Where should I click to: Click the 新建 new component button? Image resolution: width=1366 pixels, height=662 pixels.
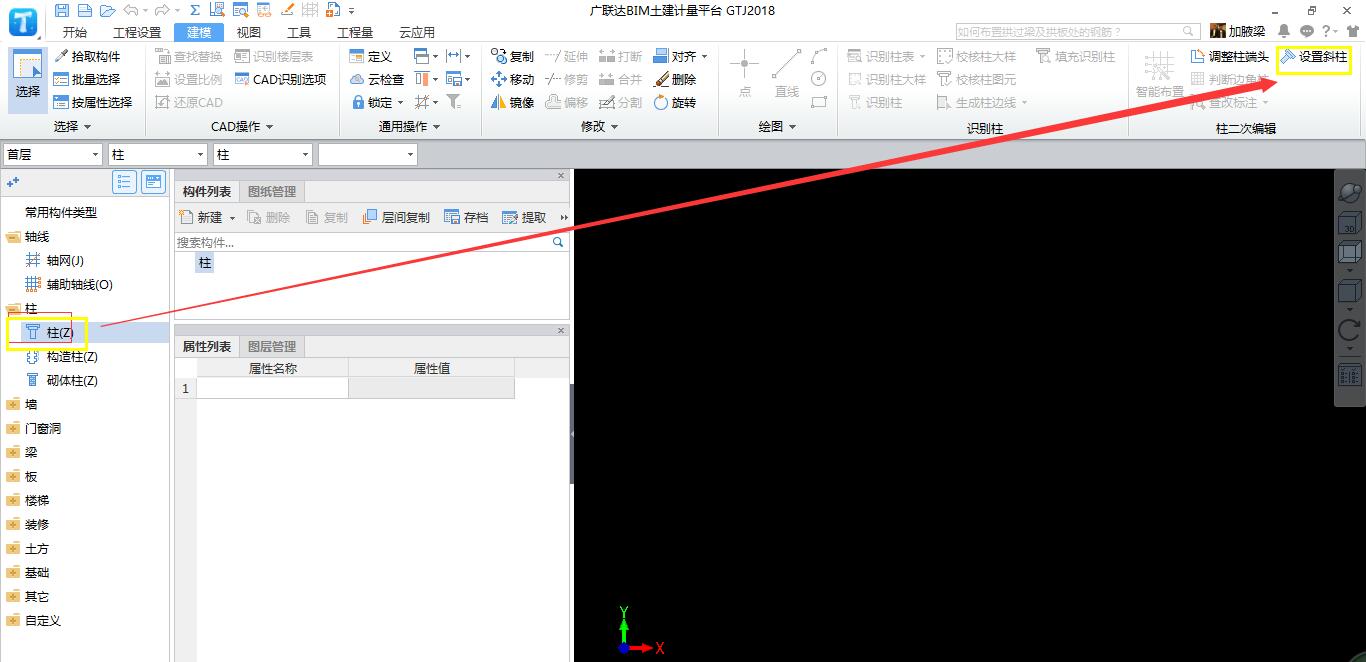coord(201,217)
